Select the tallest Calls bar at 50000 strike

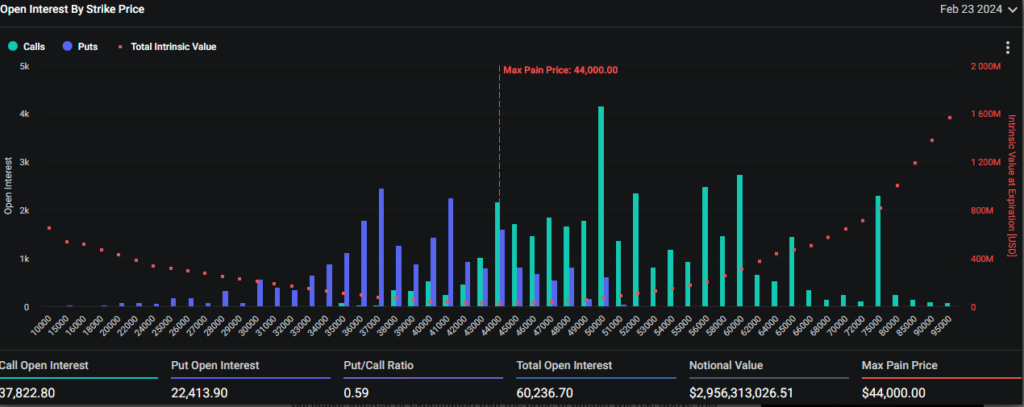[601, 206]
